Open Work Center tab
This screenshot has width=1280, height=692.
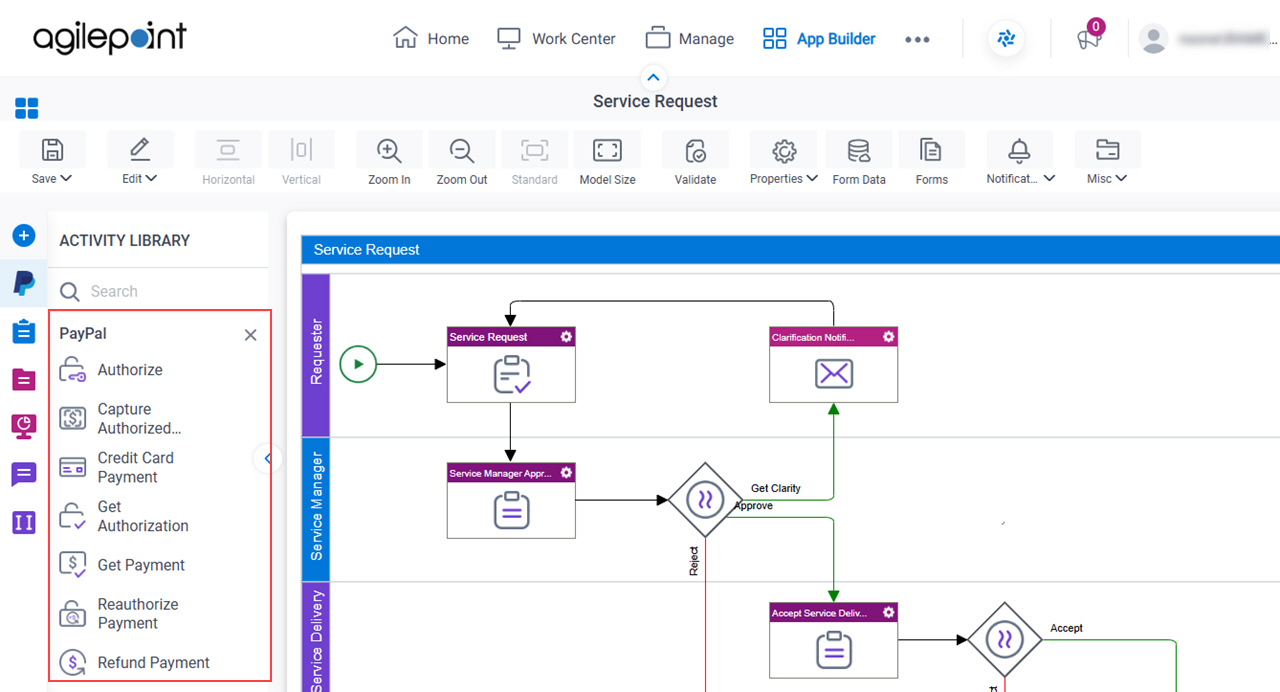pyautogui.click(x=557, y=39)
